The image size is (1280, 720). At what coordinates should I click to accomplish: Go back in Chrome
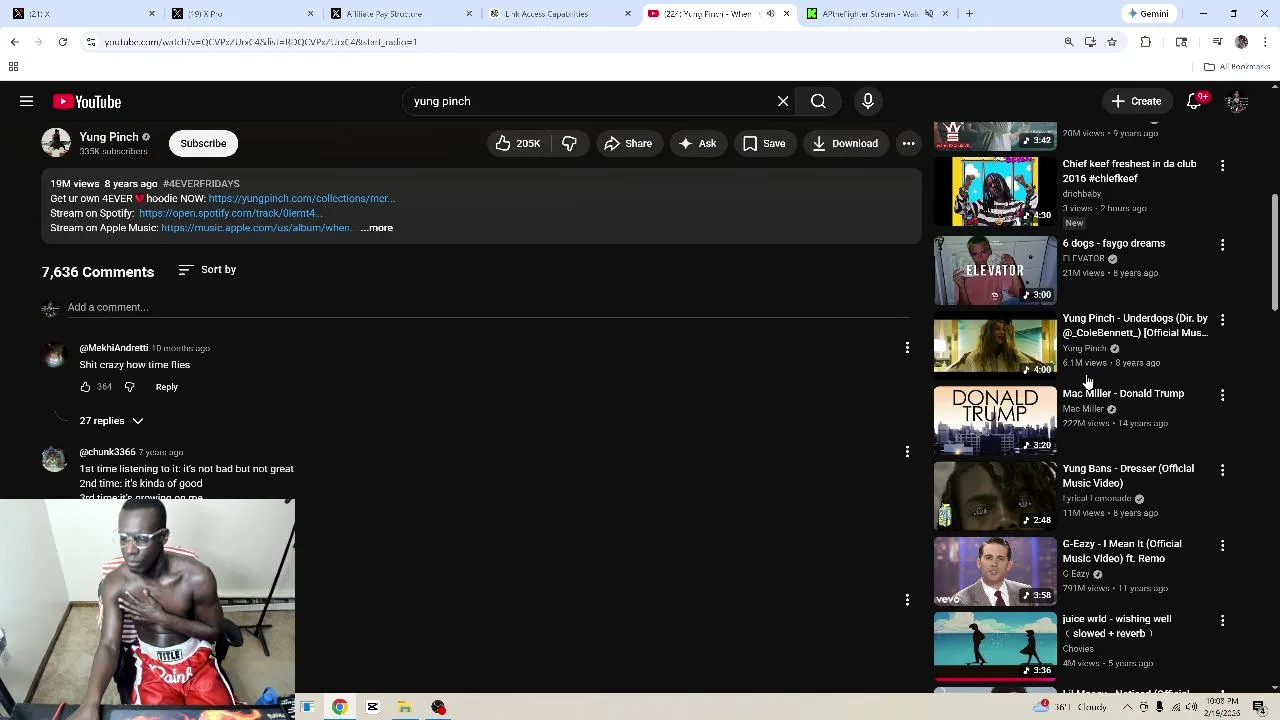pos(15,42)
